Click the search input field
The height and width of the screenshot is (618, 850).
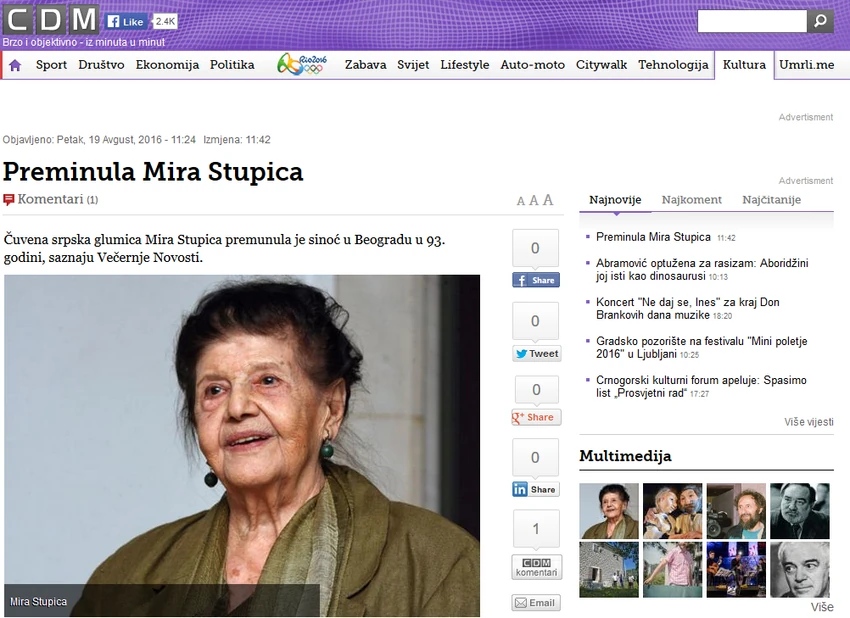point(751,21)
